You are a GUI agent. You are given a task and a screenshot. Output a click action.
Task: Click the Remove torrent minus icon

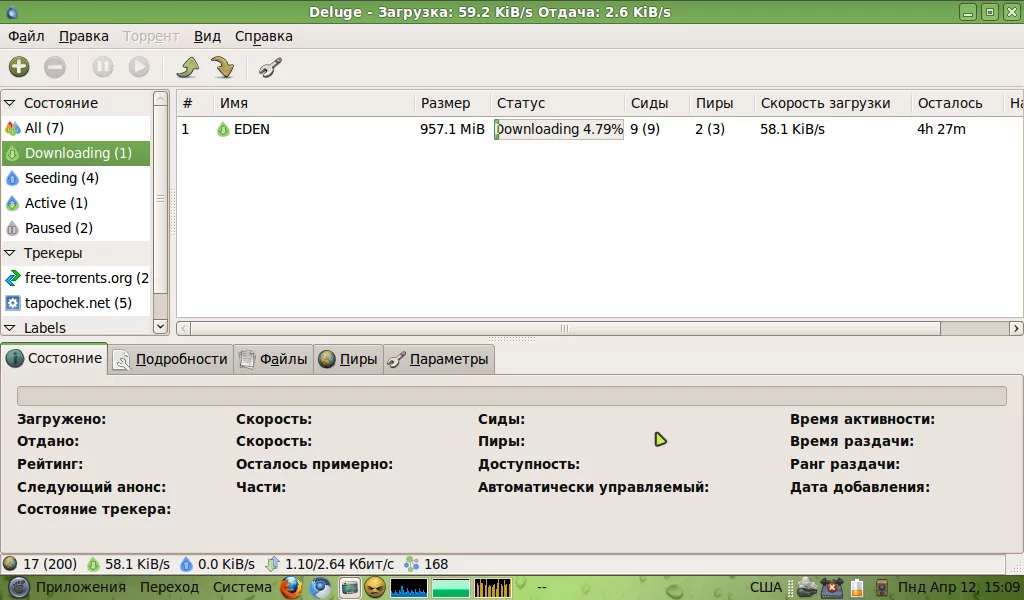coord(55,67)
